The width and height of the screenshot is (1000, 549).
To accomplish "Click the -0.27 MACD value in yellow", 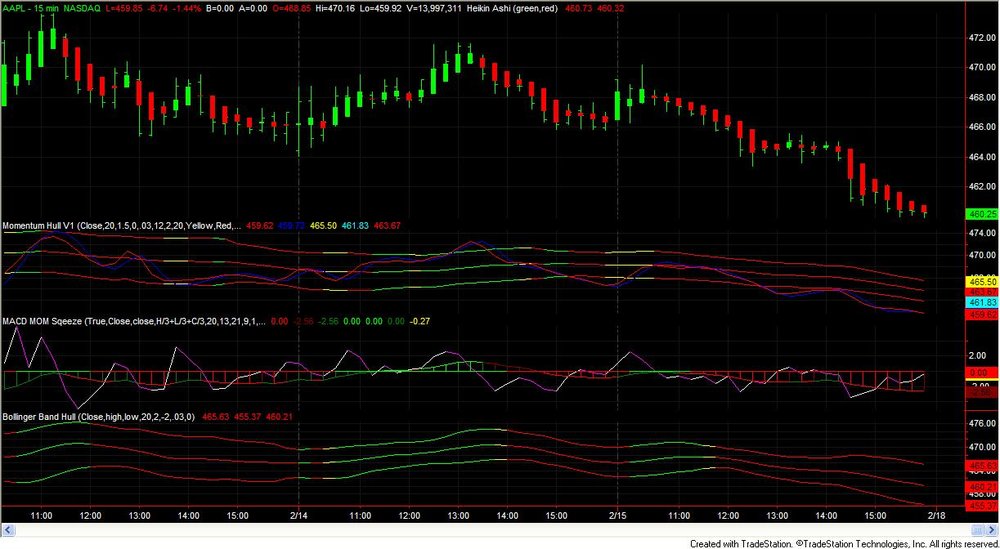I will point(419,322).
